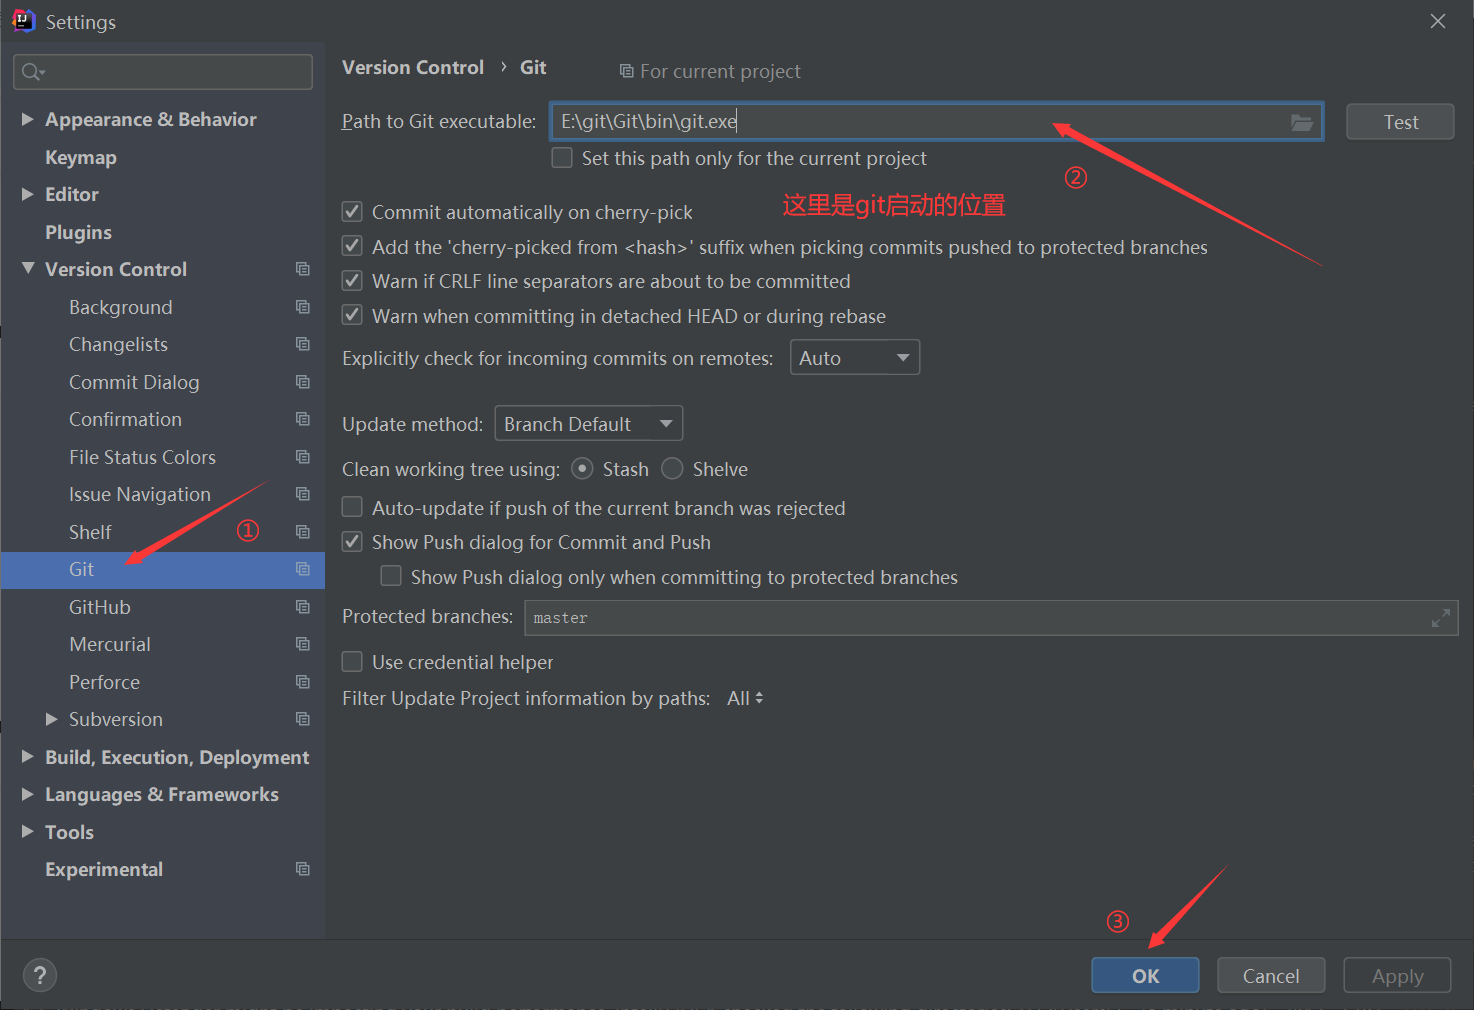Click project-level icon beside Experimental row
The height and width of the screenshot is (1010, 1474).
[x=303, y=869]
